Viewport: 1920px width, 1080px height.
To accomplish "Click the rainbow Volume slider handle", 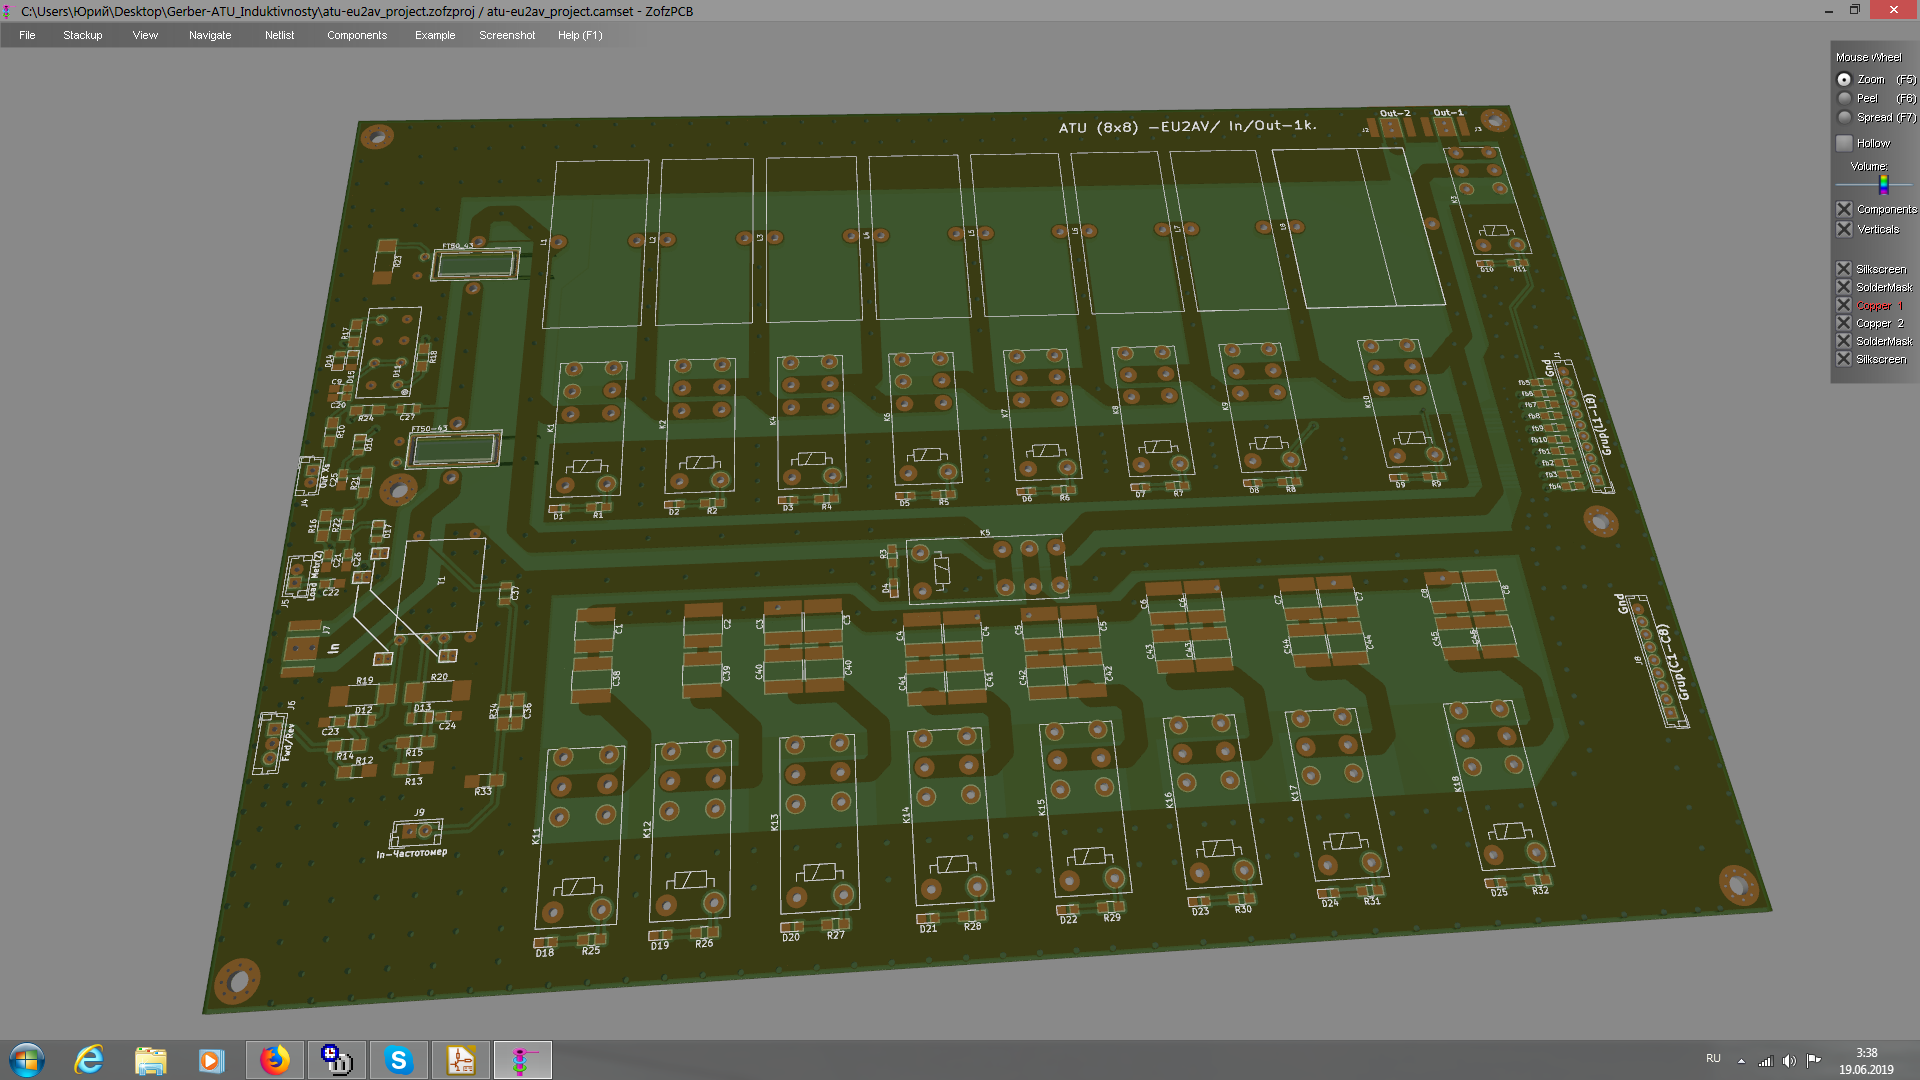I will tap(1883, 185).
